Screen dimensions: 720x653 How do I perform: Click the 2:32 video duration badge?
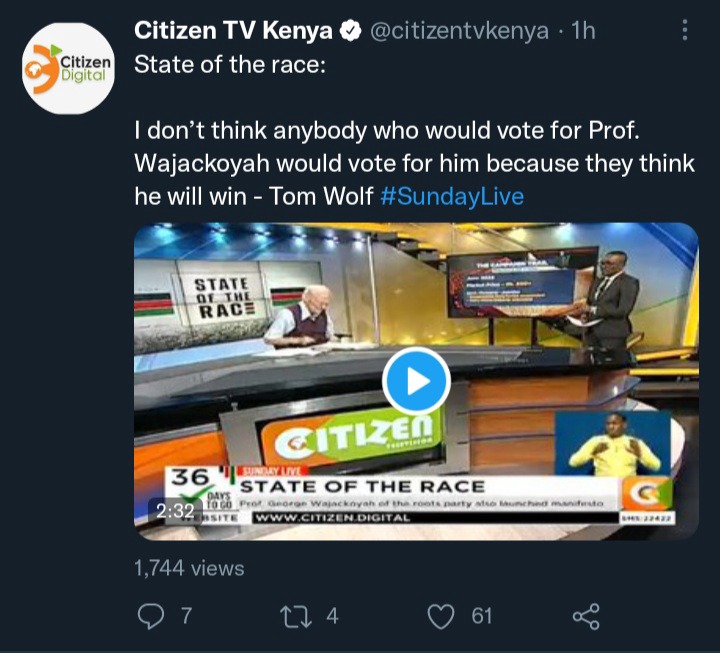coord(175,511)
